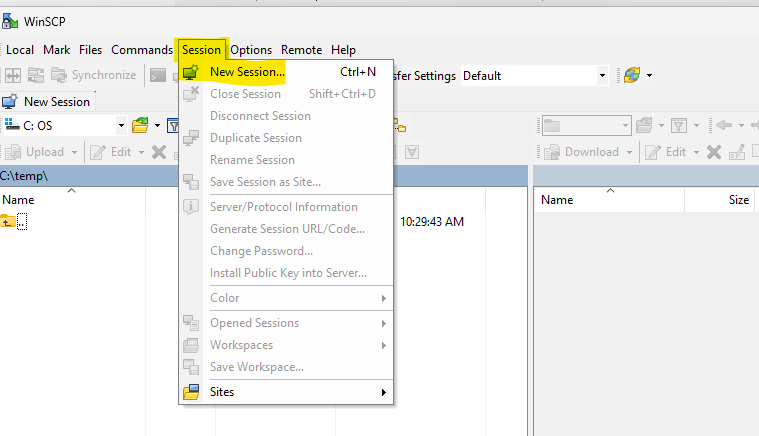This screenshot has width=759, height=436.
Task: Open the Commands menu
Action: tap(142, 50)
